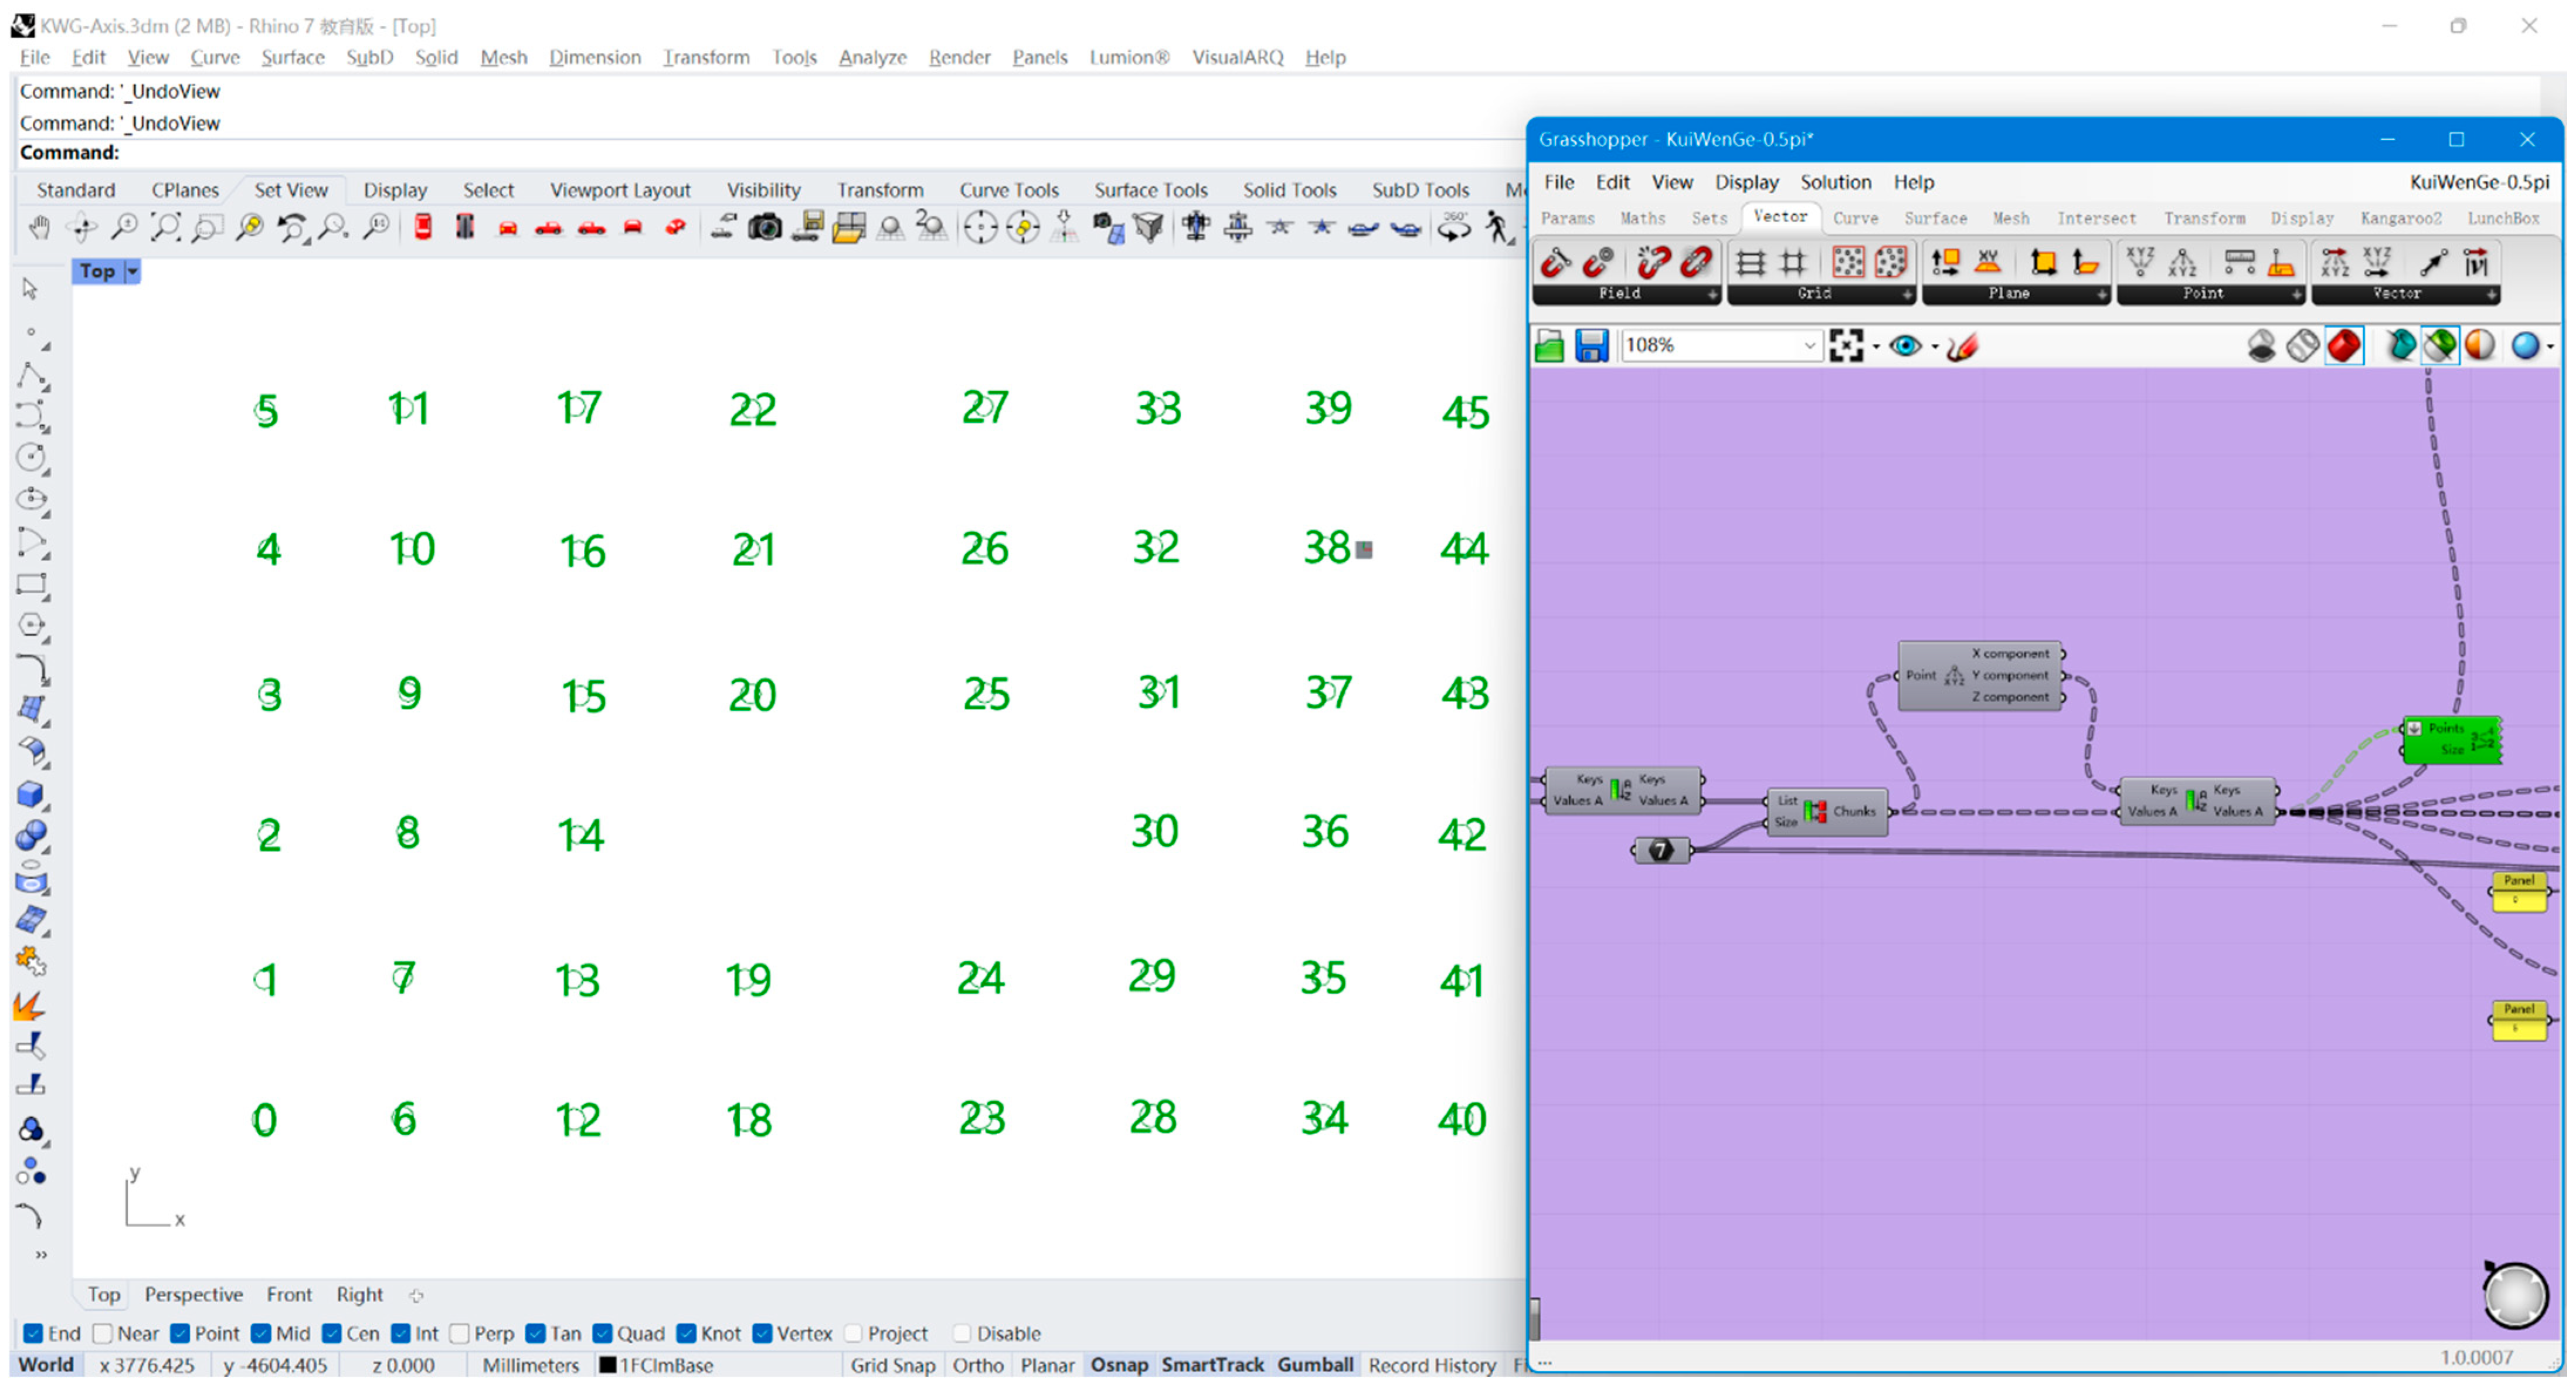
Task: Enable shaded preview red cylinder icon
Action: tap(2344, 346)
